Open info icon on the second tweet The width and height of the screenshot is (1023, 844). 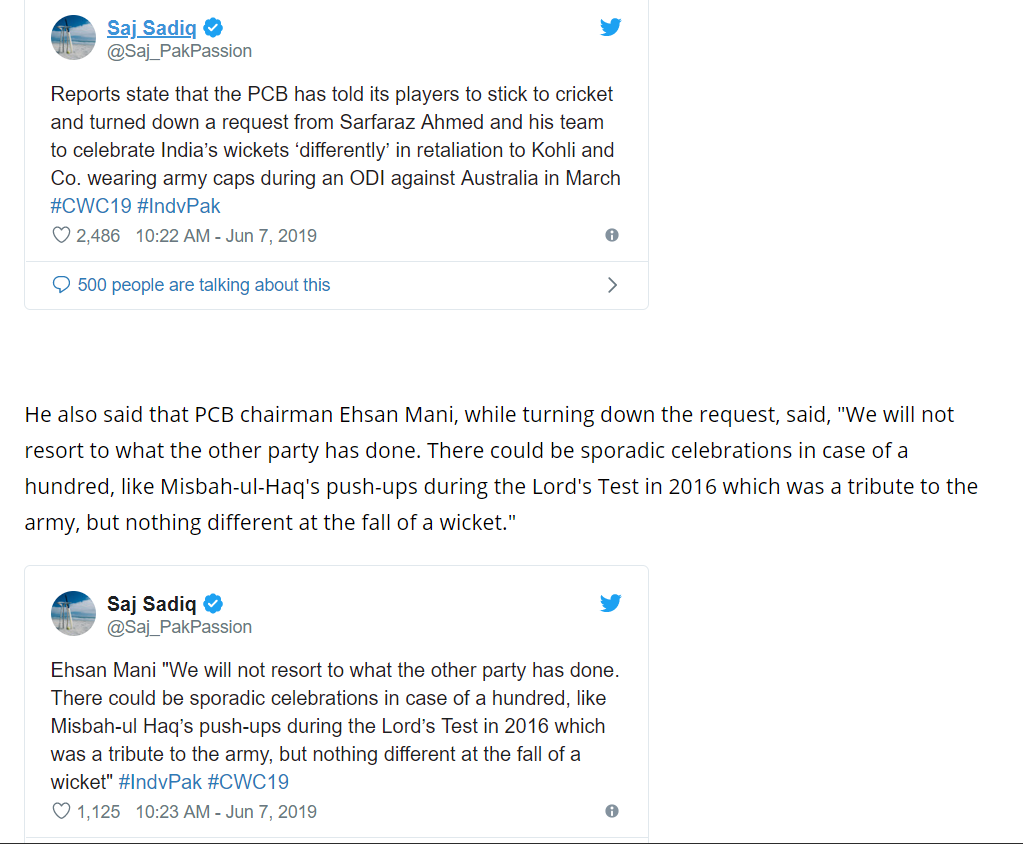pos(612,811)
